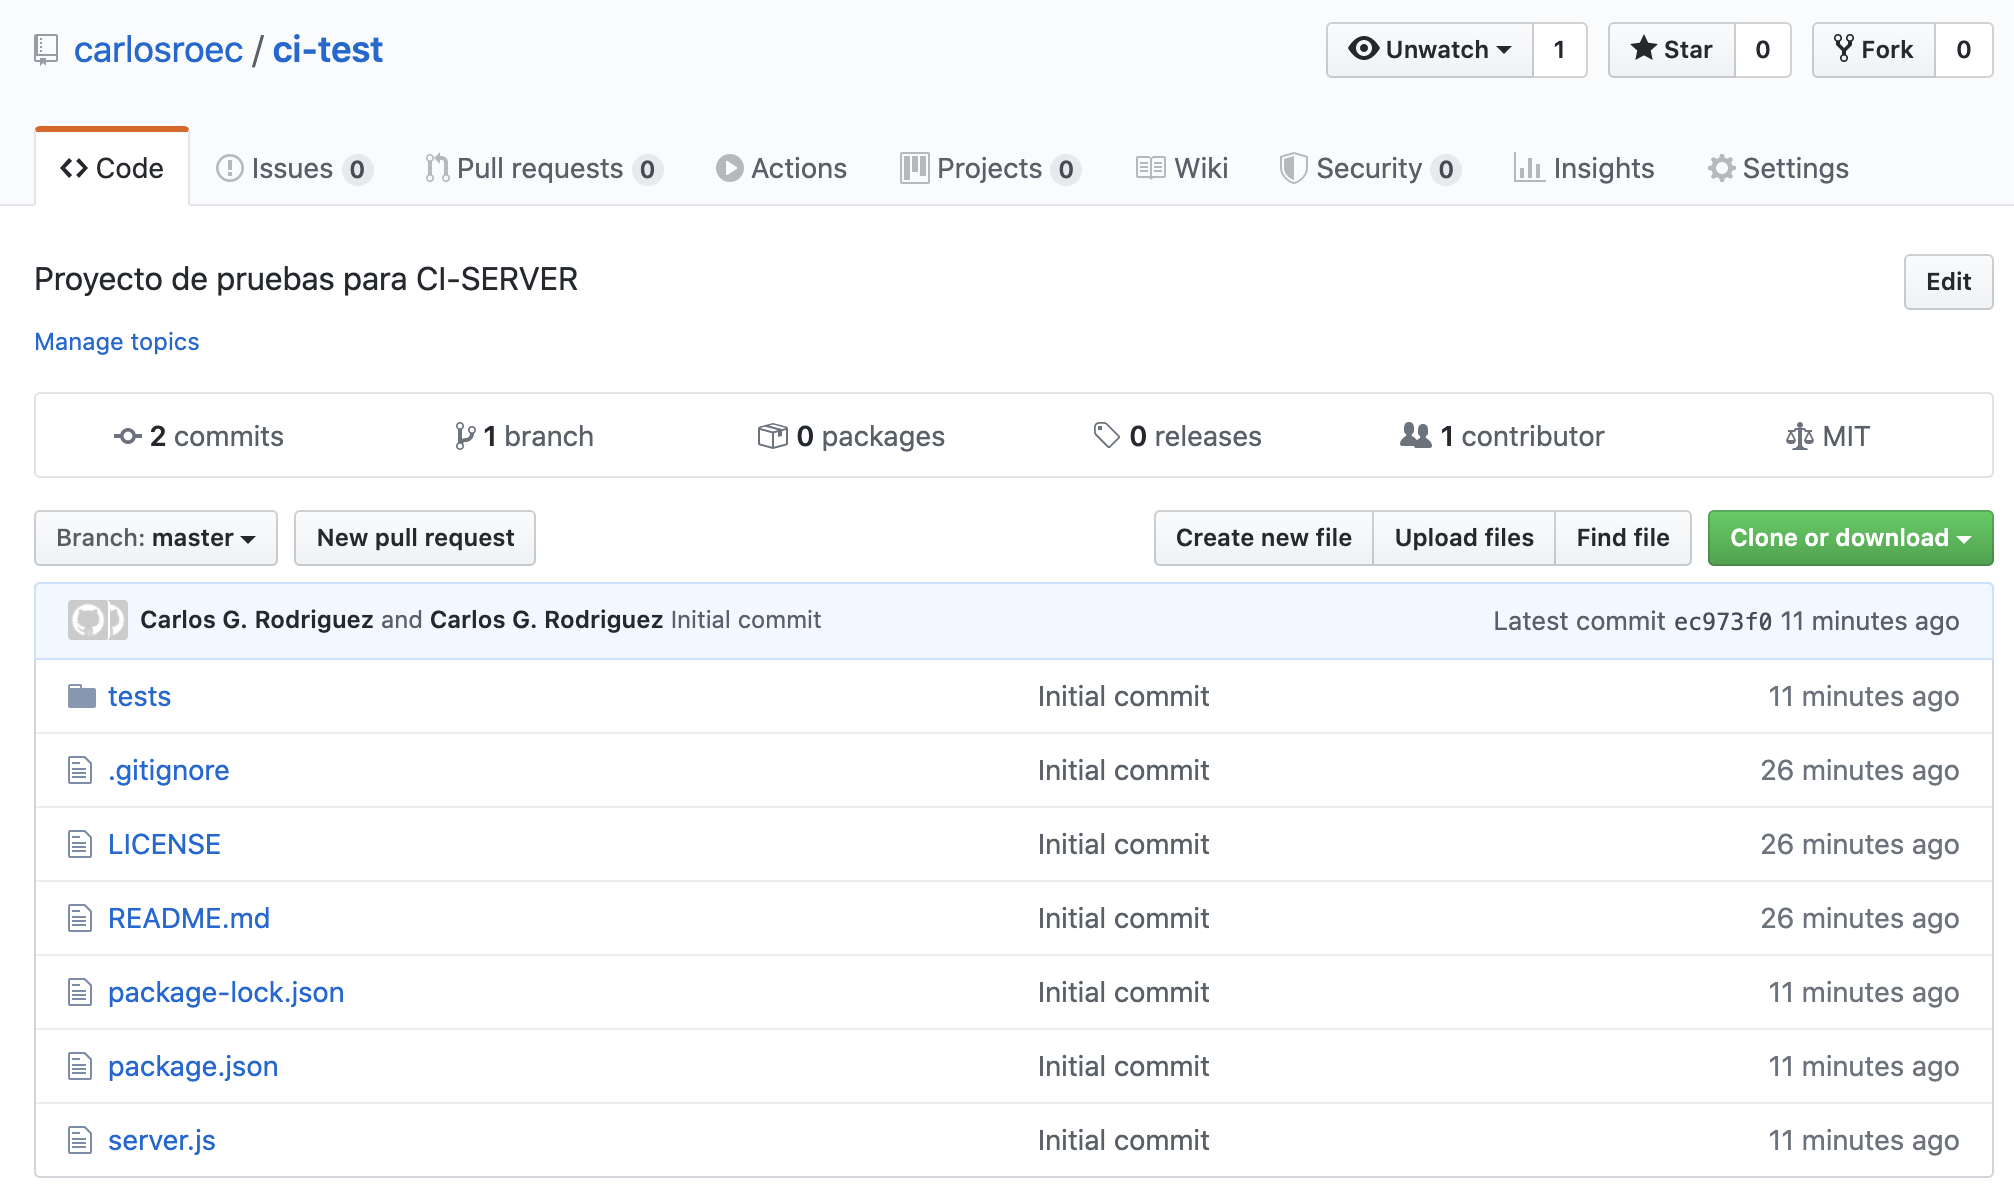Click the tests folder icon
Screen dimensions: 2014x1200
pos(82,696)
